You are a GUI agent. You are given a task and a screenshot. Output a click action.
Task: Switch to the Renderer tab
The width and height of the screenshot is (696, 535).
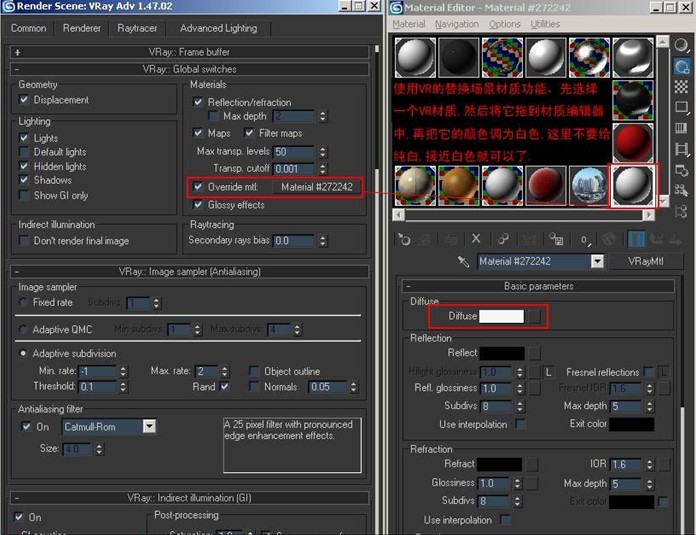pos(82,28)
